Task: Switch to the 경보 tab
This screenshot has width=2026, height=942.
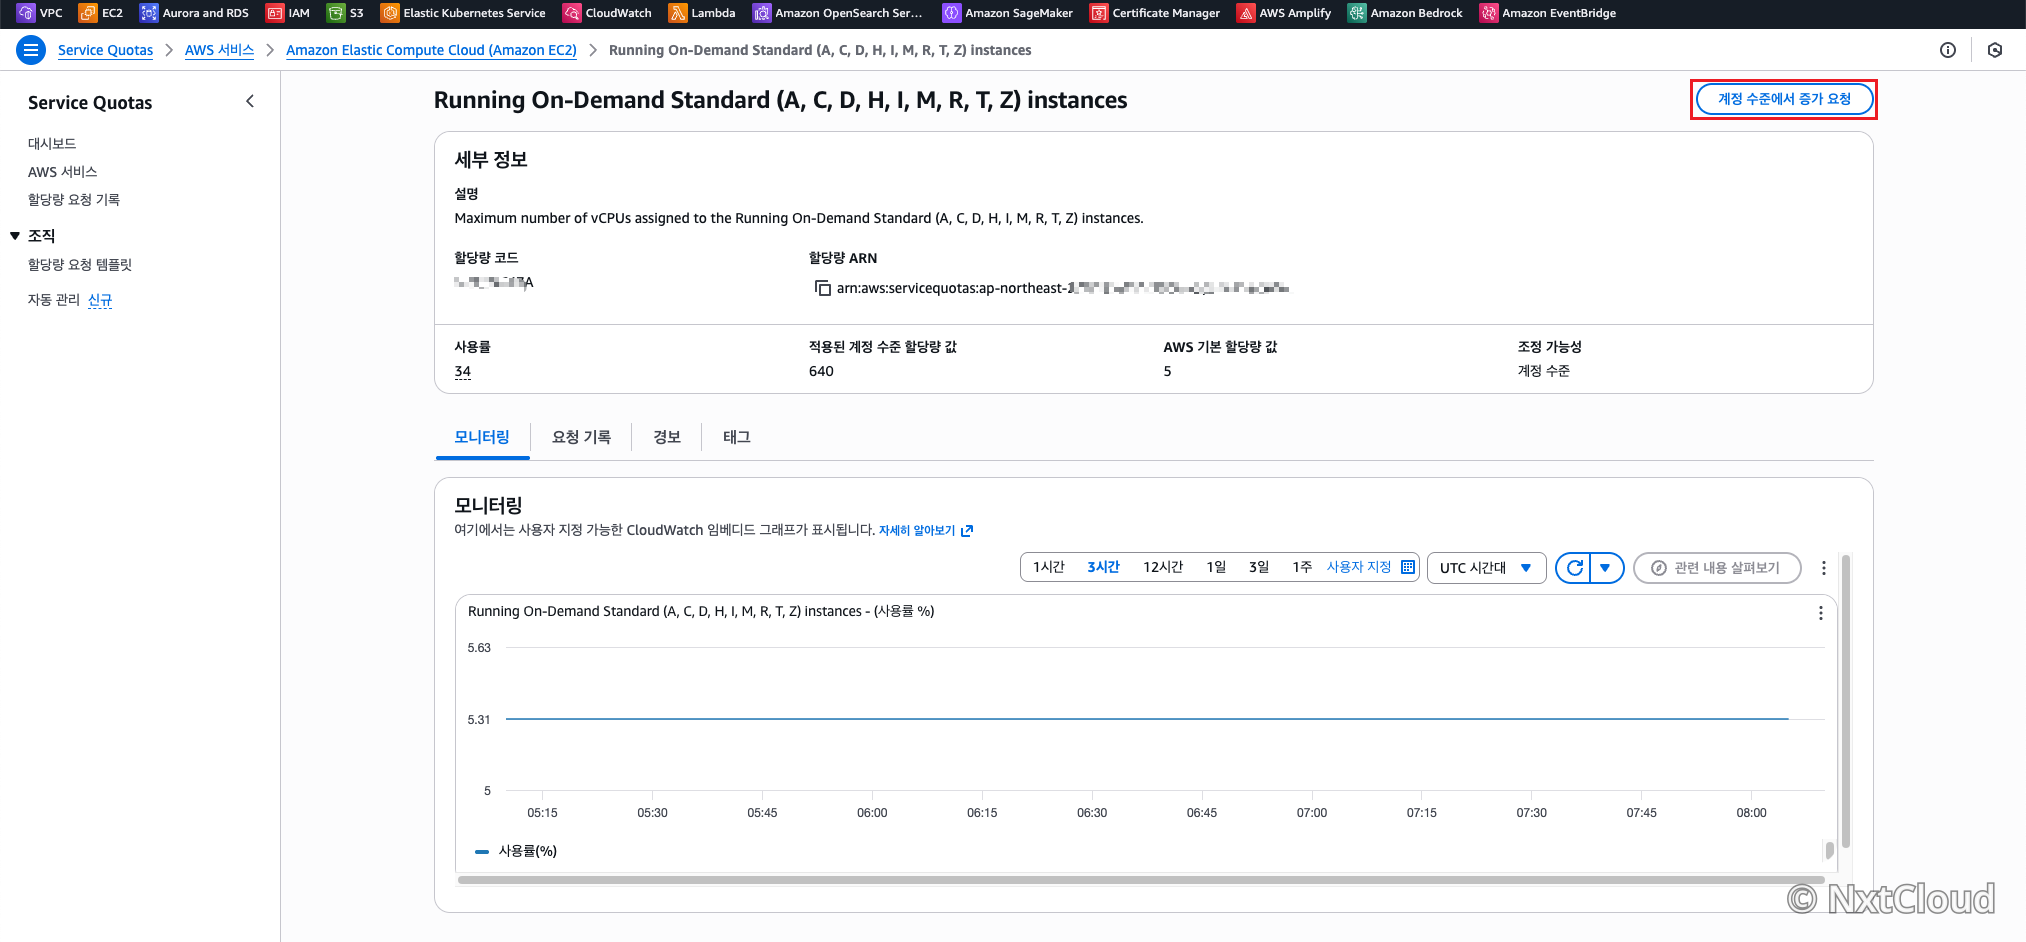Action: [667, 437]
